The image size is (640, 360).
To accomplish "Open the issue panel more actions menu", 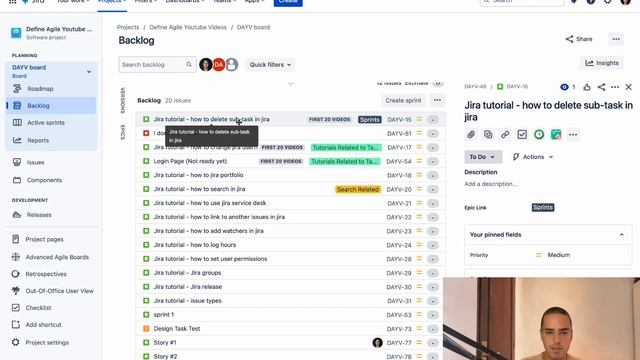I will click(x=615, y=87).
